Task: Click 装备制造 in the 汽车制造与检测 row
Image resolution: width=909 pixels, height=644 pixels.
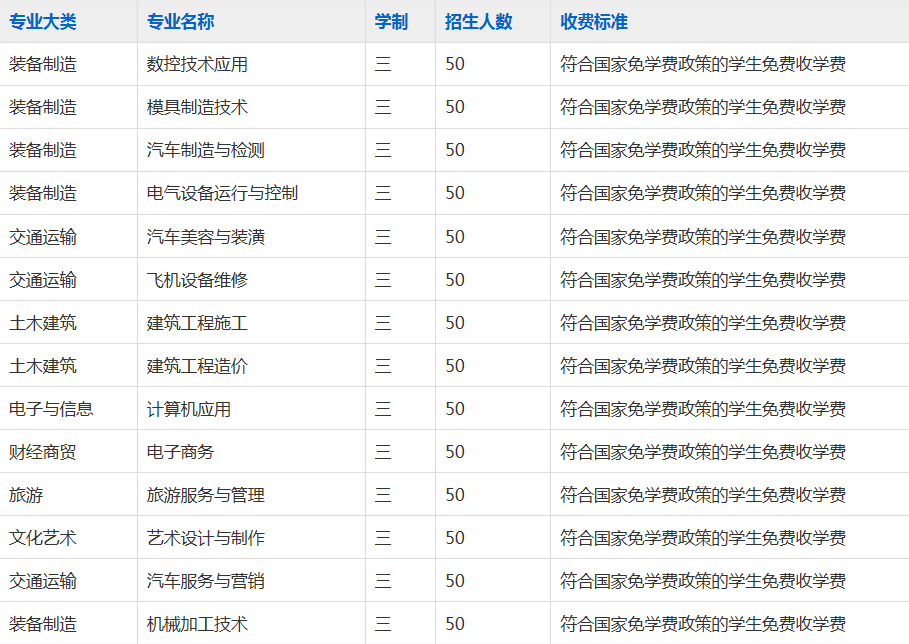Action: point(43,150)
